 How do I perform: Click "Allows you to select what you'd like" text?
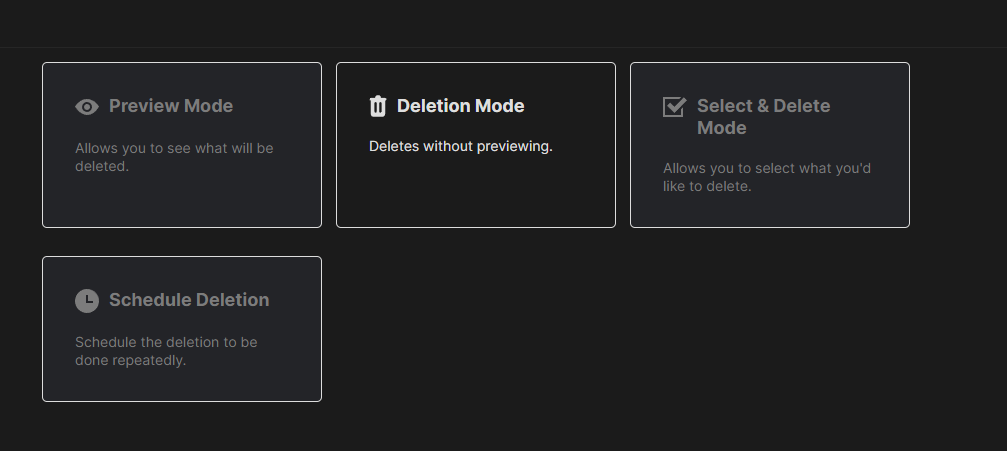pyautogui.click(x=767, y=177)
